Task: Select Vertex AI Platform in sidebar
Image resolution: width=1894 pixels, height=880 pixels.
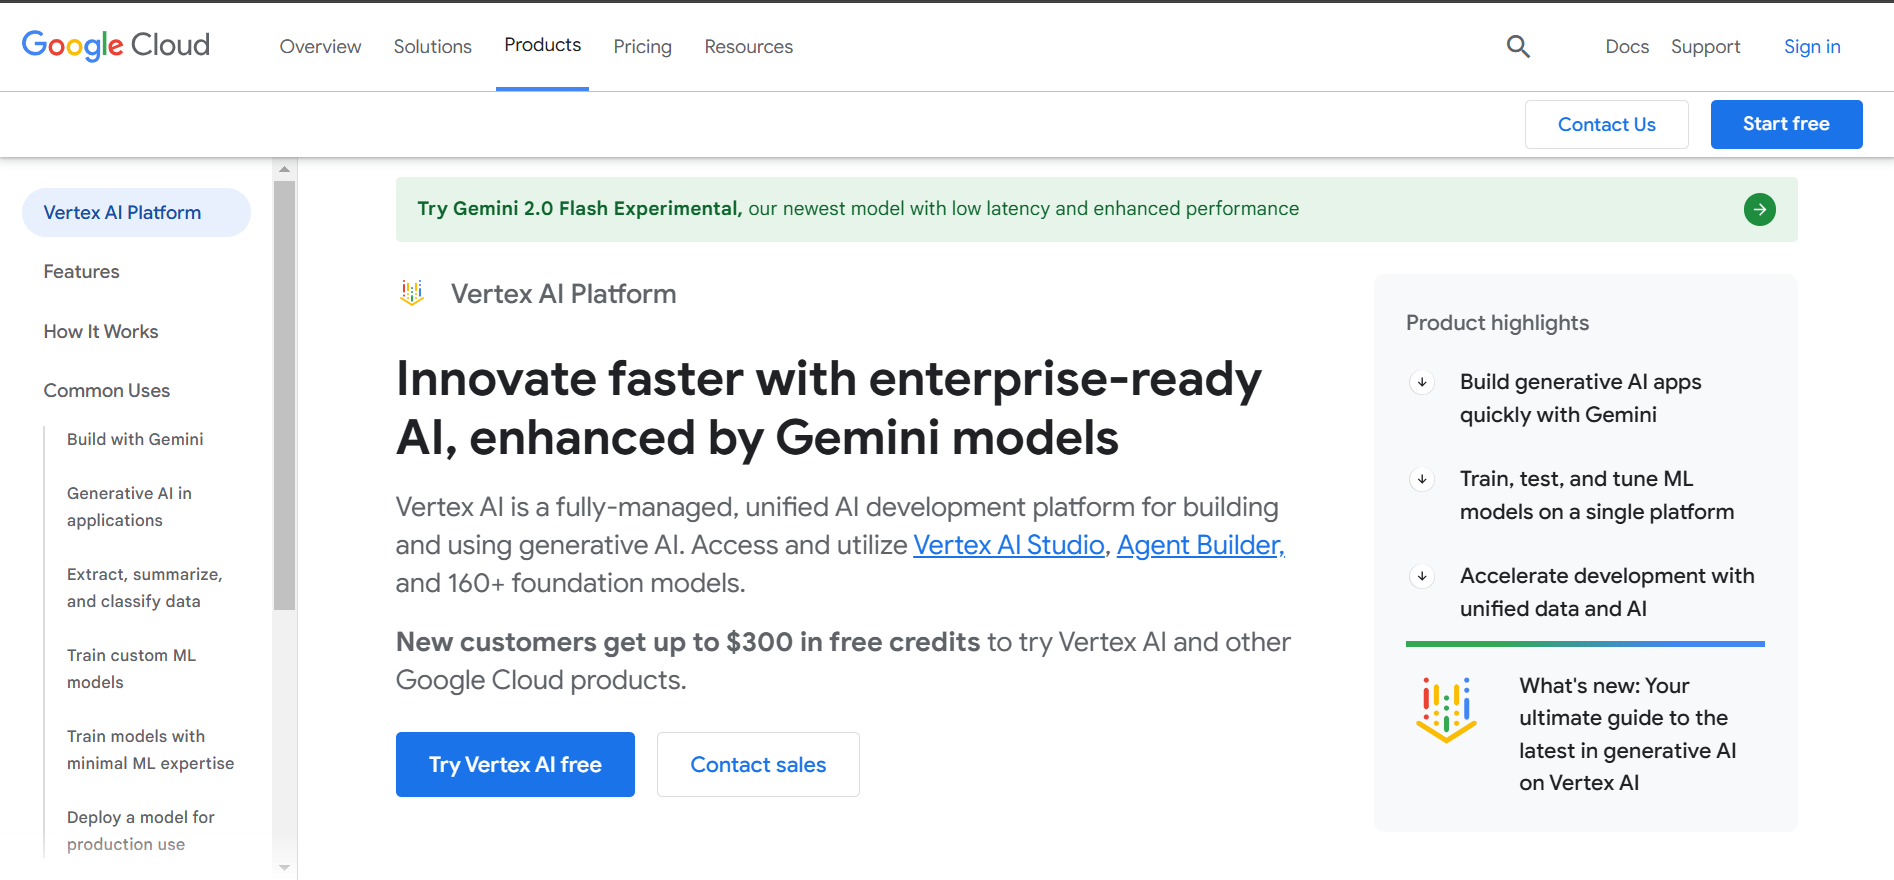Action: pos(136,212)
